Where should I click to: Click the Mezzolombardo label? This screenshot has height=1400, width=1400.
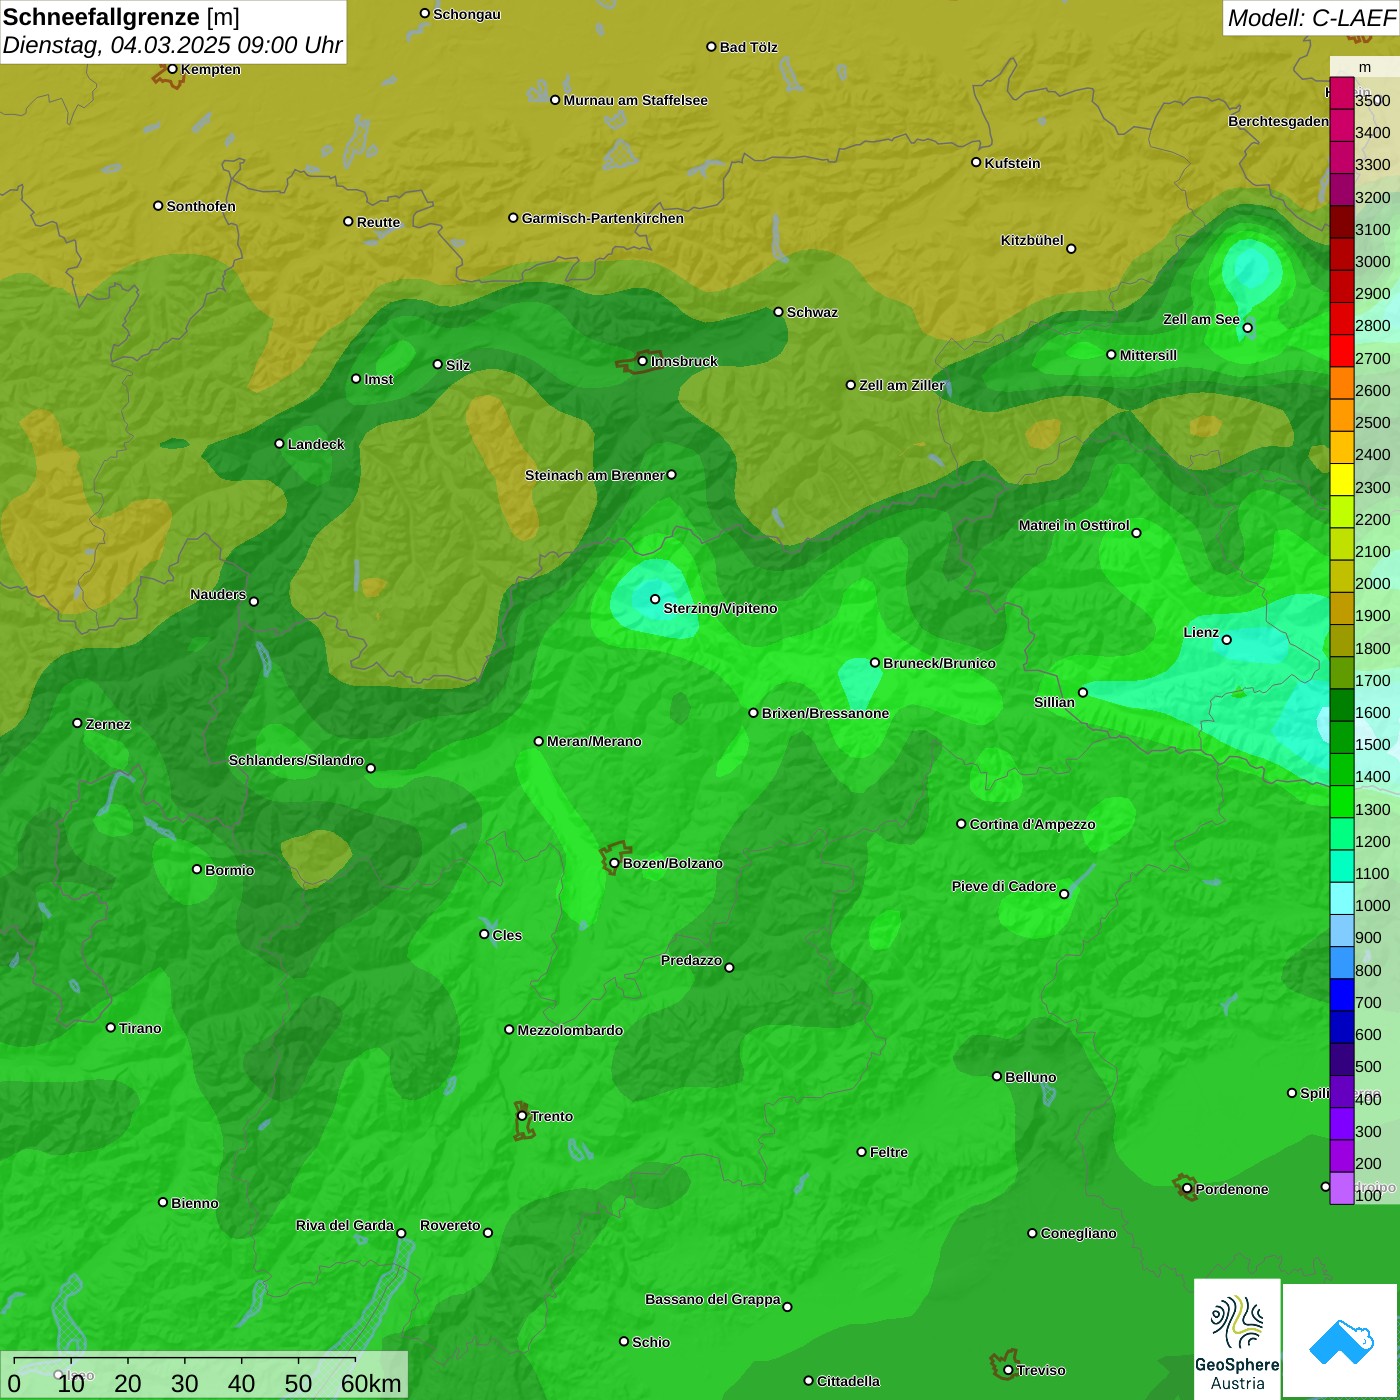pos(570,1030)
